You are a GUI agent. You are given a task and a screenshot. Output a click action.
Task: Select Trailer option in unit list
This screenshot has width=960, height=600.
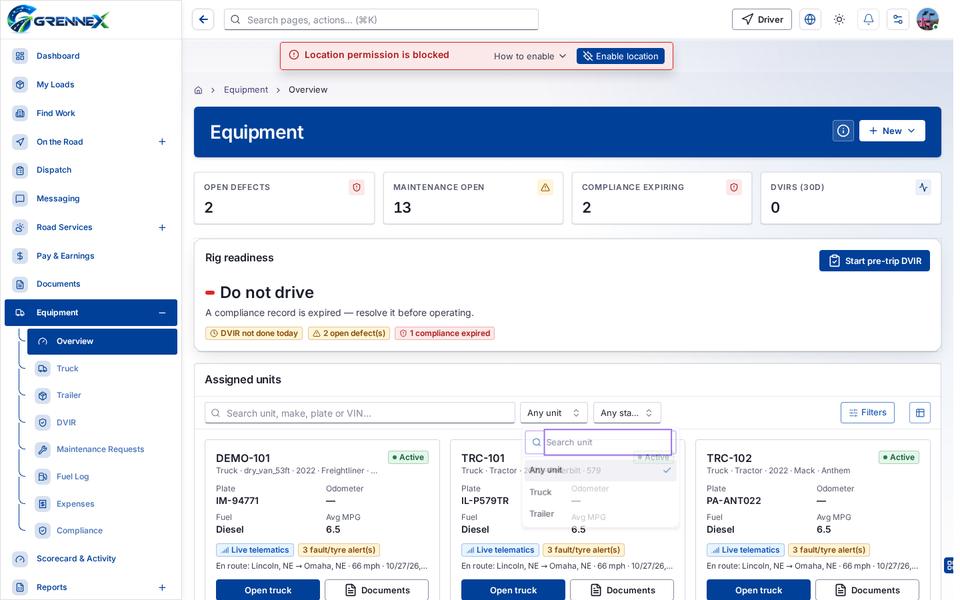coord(600,514)
